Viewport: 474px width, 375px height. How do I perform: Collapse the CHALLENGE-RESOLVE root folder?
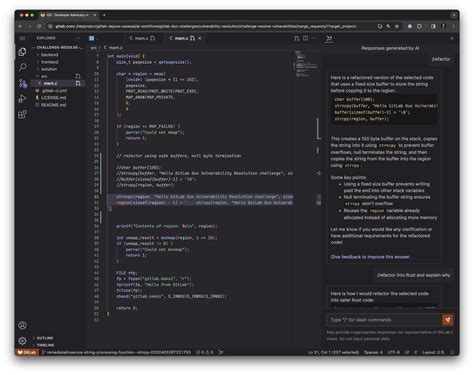(x=57, y=47)
